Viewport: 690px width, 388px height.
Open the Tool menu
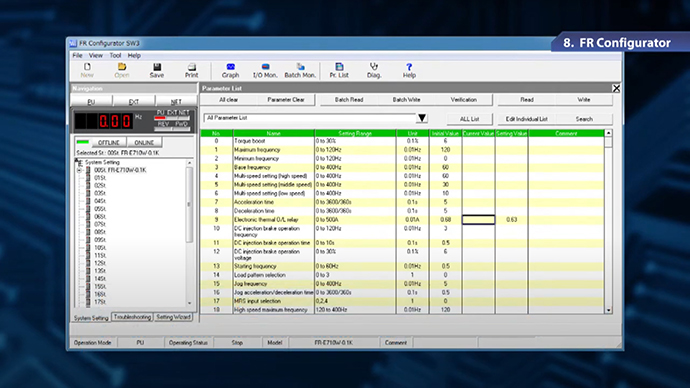pos(115,55)
